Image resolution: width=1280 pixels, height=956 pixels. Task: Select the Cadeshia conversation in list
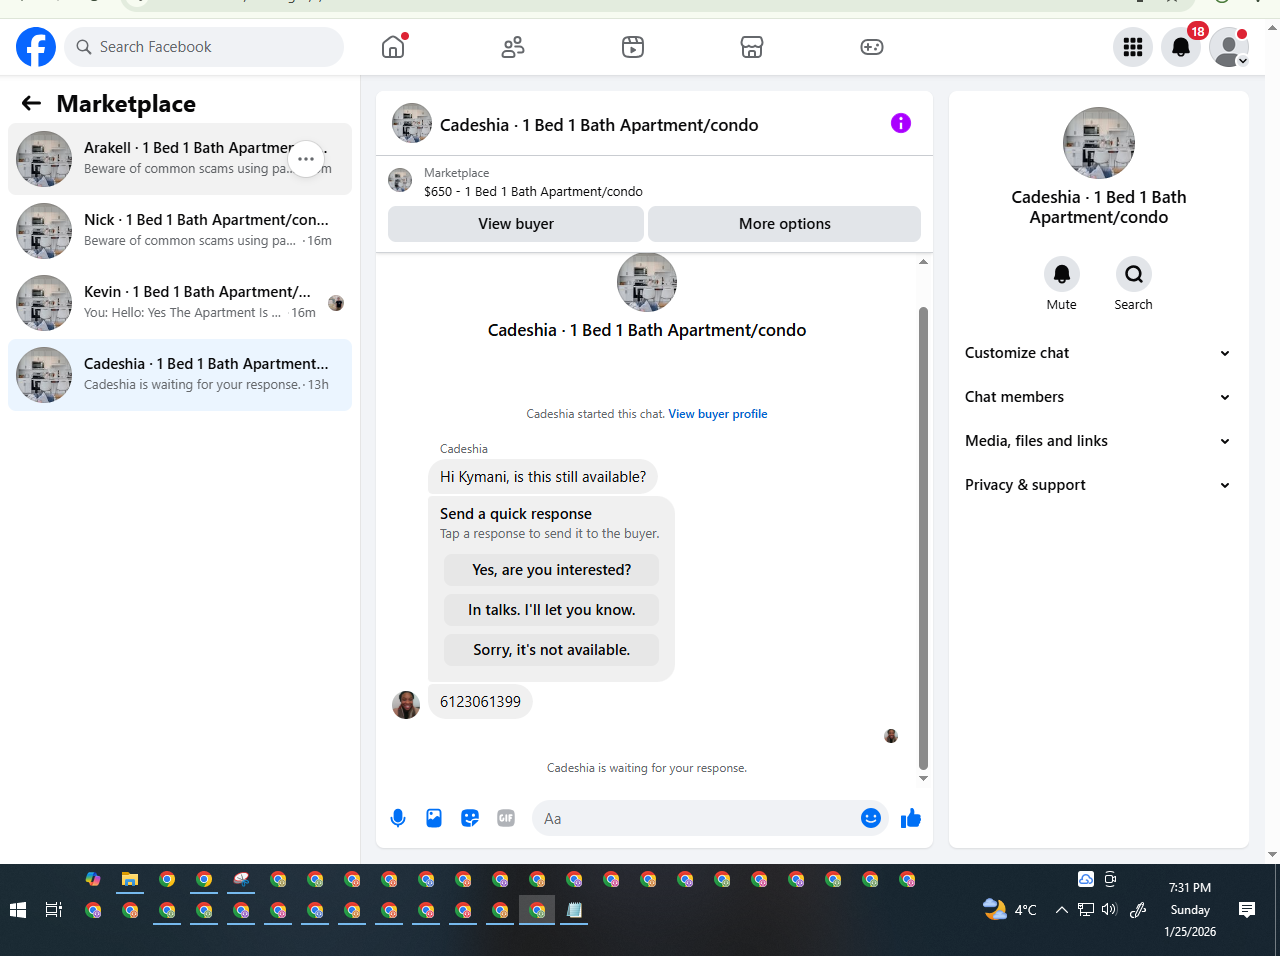tap(180, 375)
